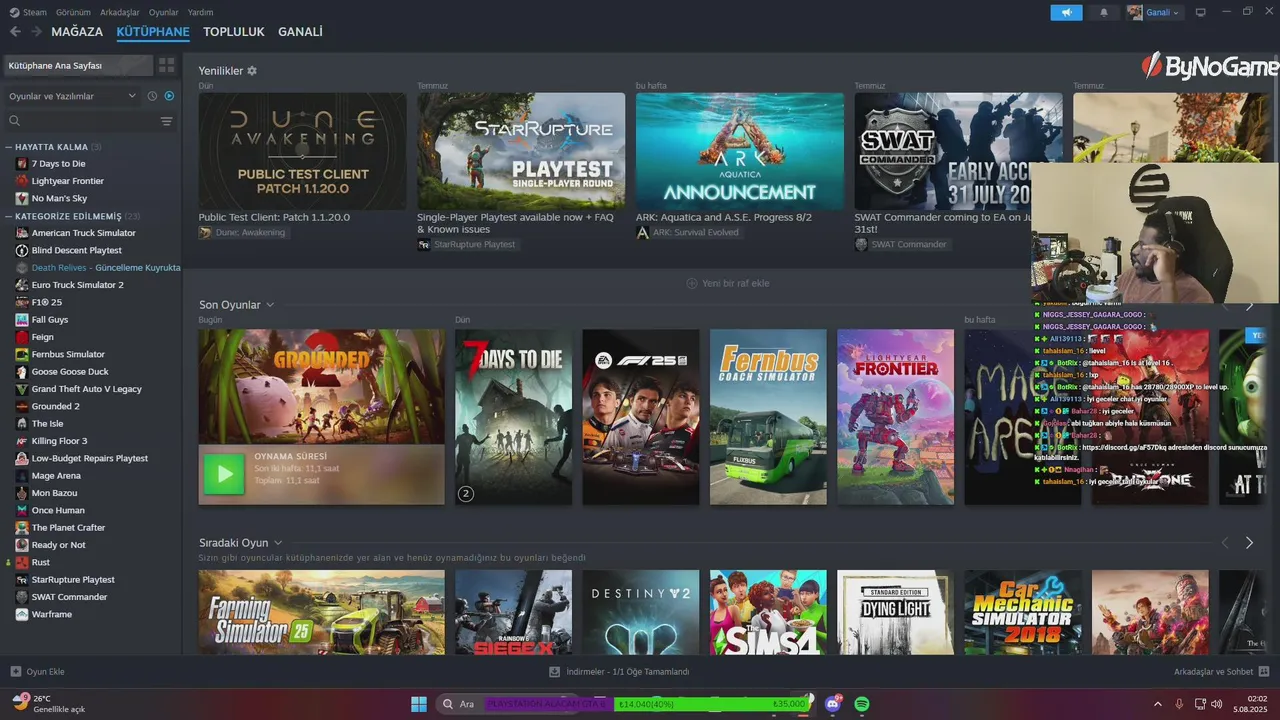Click the Fall Guys sidebar icon
Viewport: 1280px width, 720px height.
click(22, 320)
